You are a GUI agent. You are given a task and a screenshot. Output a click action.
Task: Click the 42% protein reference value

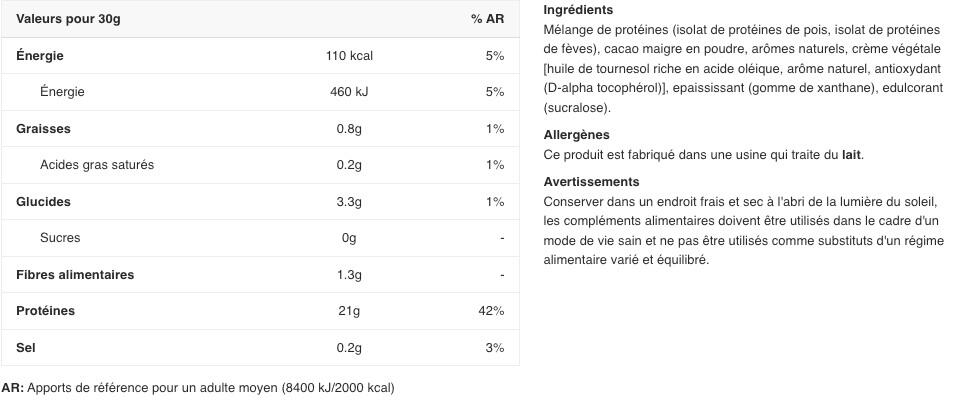(491, 311)
